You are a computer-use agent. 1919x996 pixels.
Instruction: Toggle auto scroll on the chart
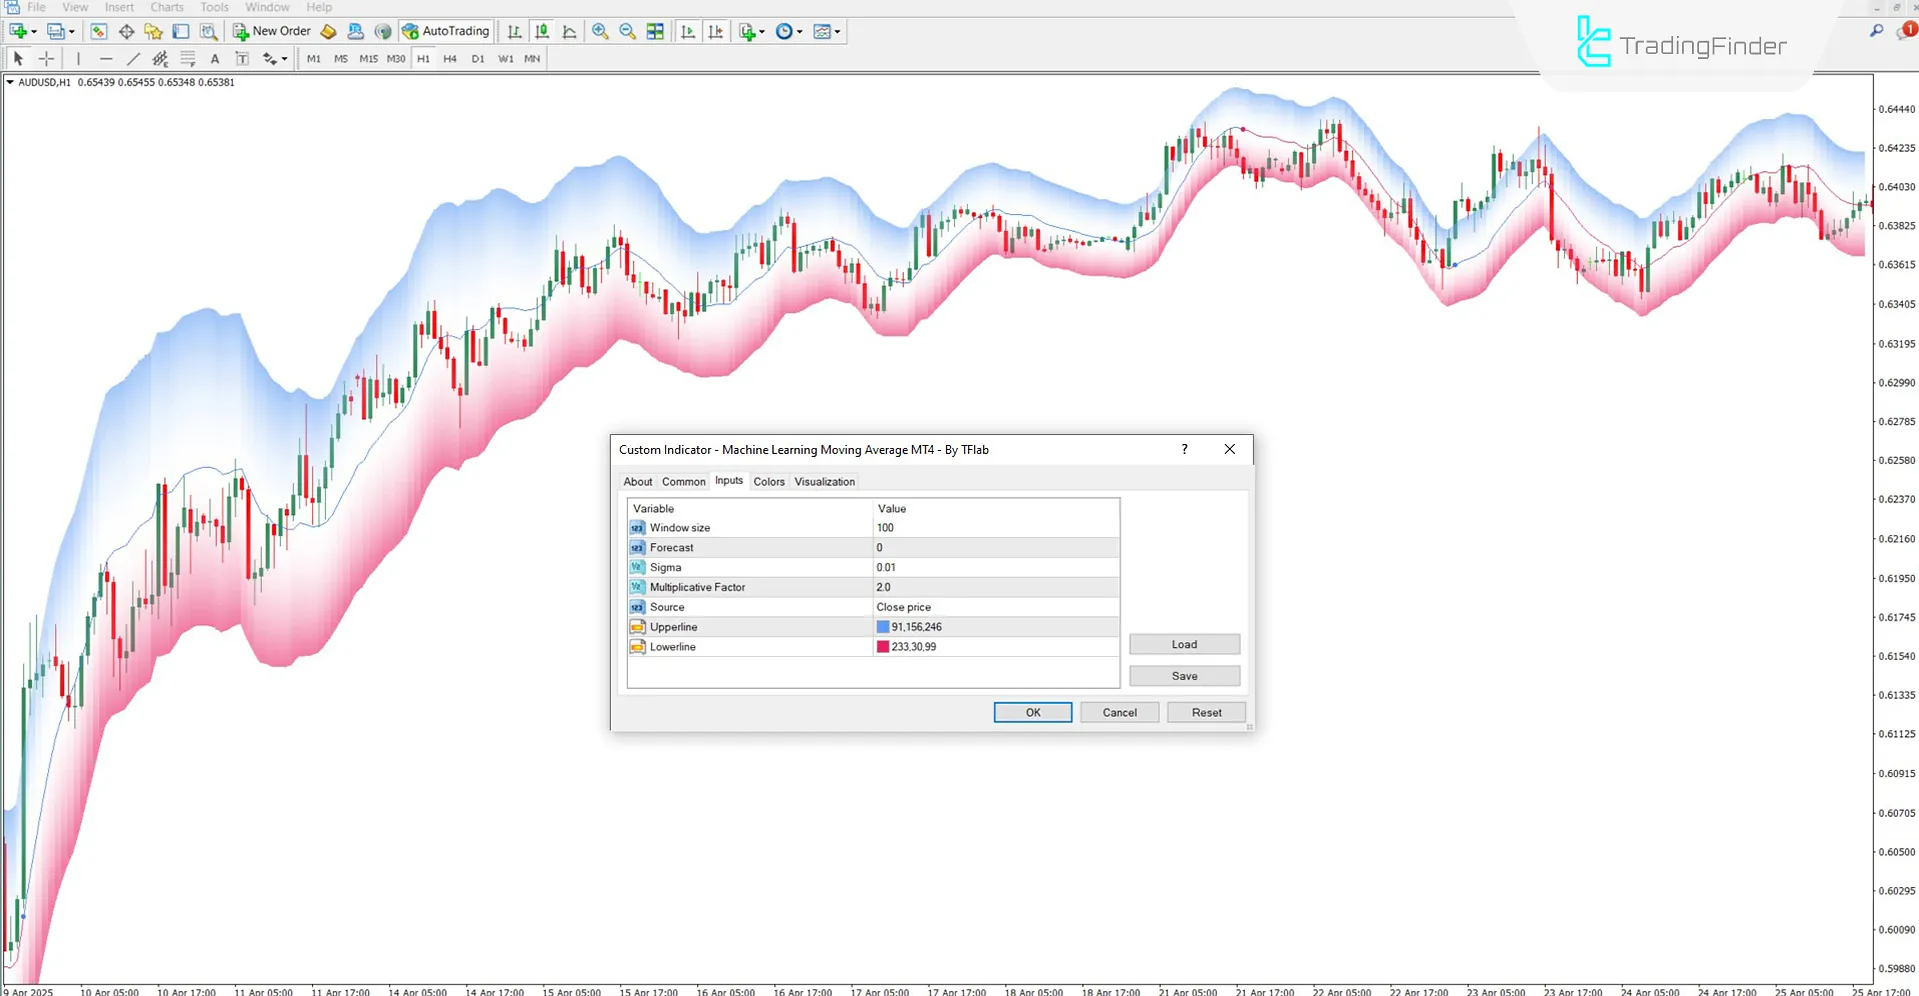(688, 31)
